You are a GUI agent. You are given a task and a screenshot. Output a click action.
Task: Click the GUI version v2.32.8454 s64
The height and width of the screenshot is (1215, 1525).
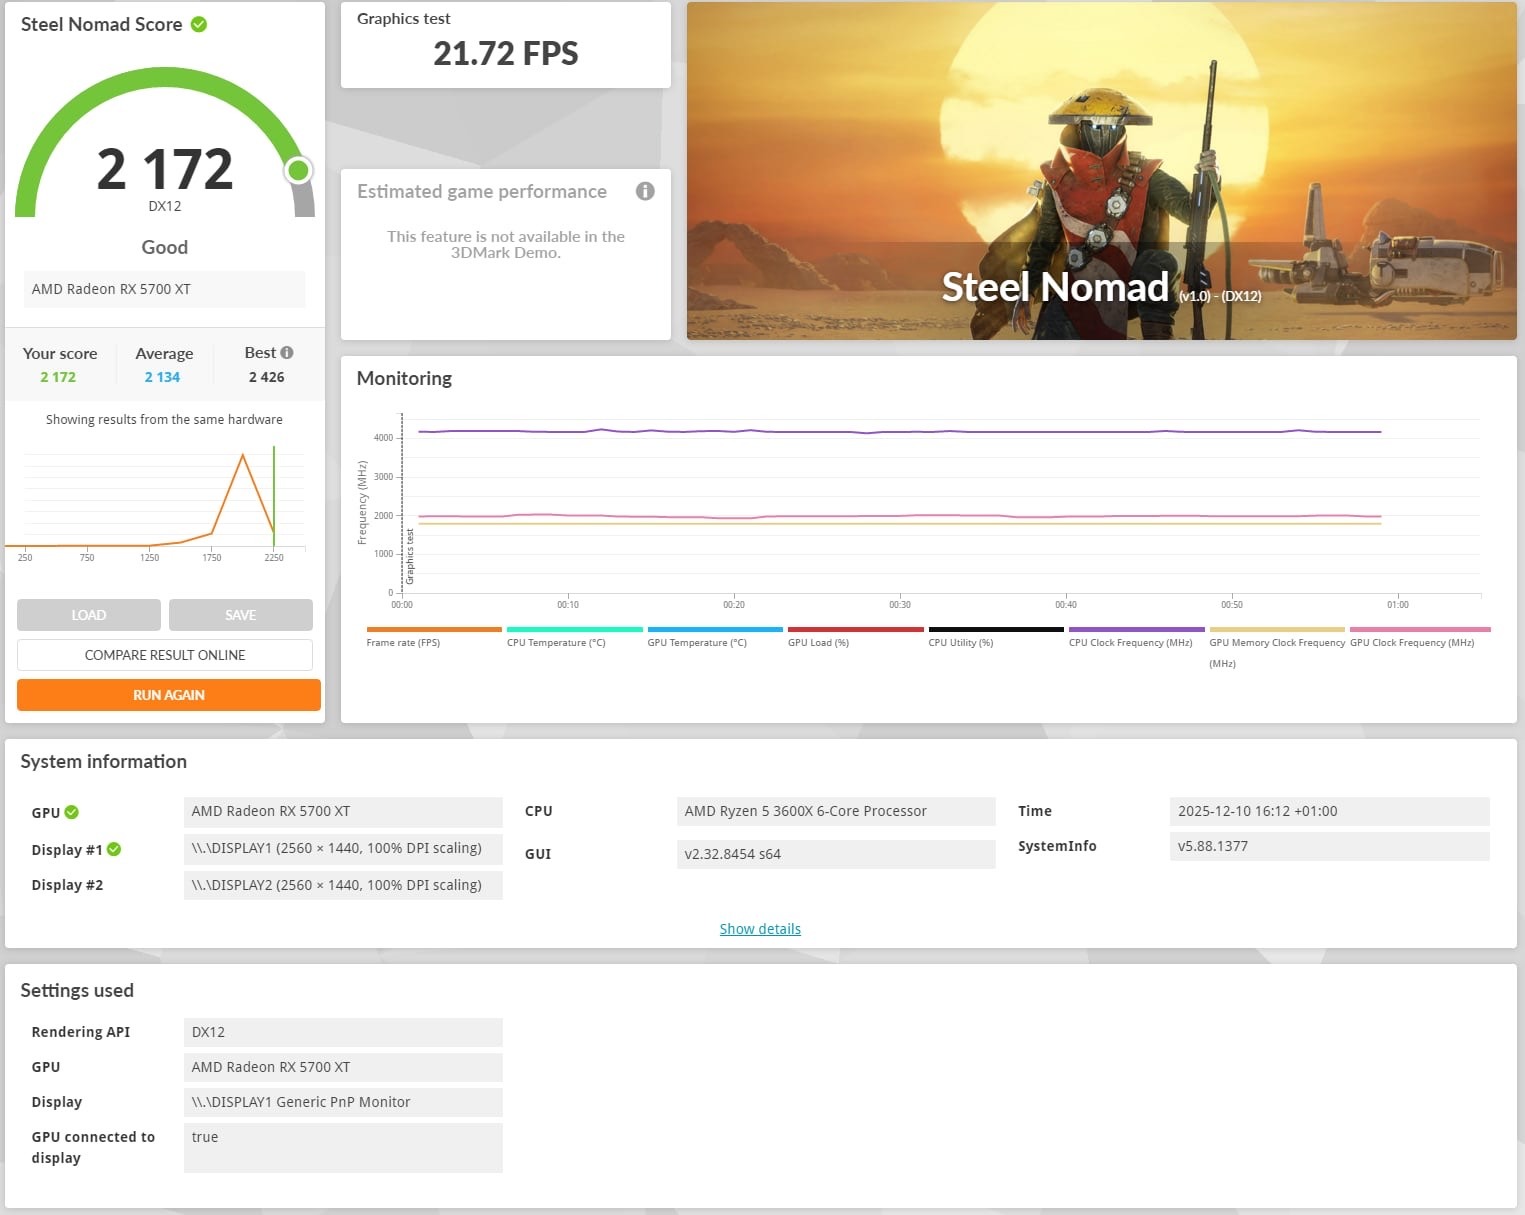pos(836,854)
